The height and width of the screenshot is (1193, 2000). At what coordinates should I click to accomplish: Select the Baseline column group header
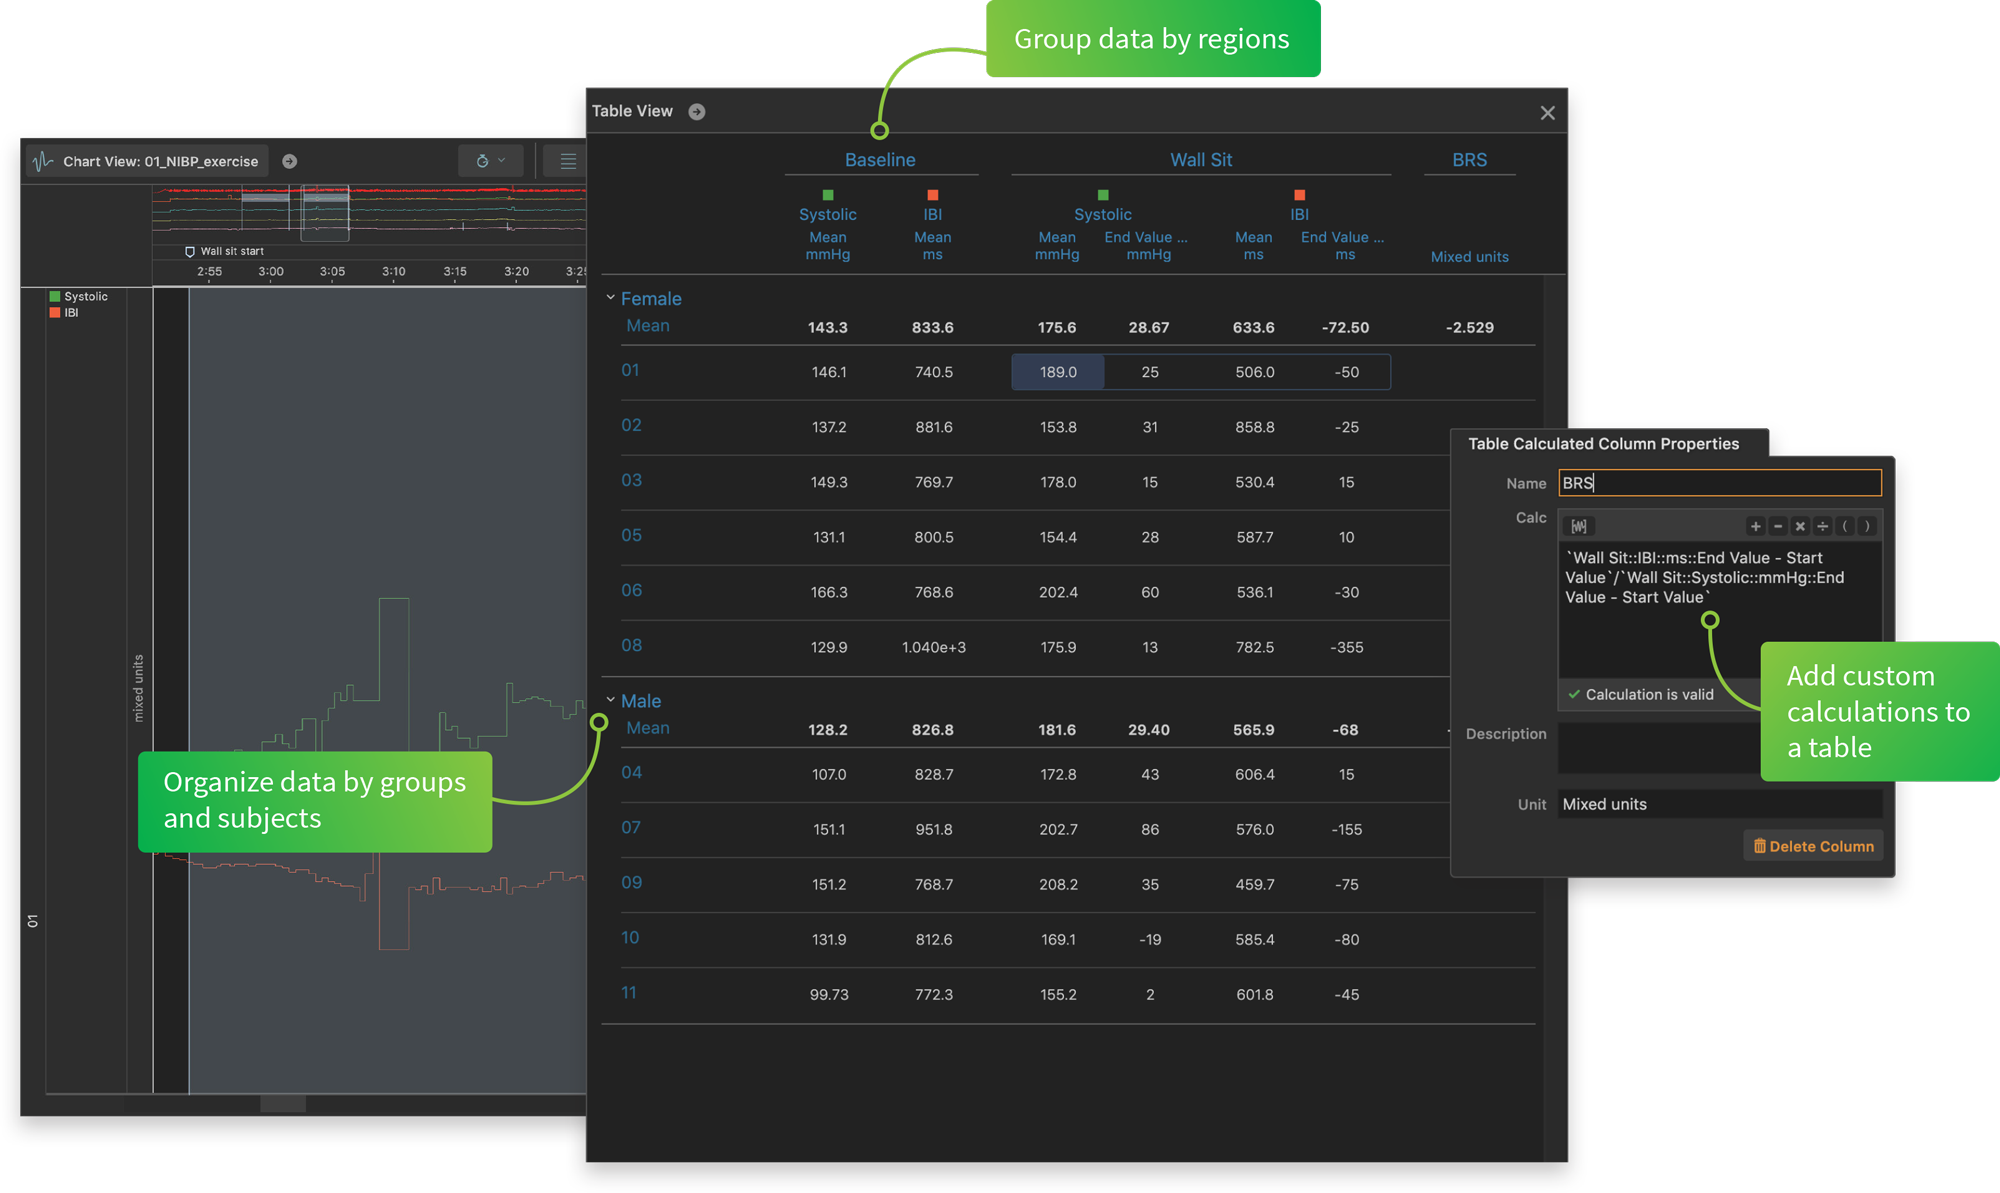point(879,159)
